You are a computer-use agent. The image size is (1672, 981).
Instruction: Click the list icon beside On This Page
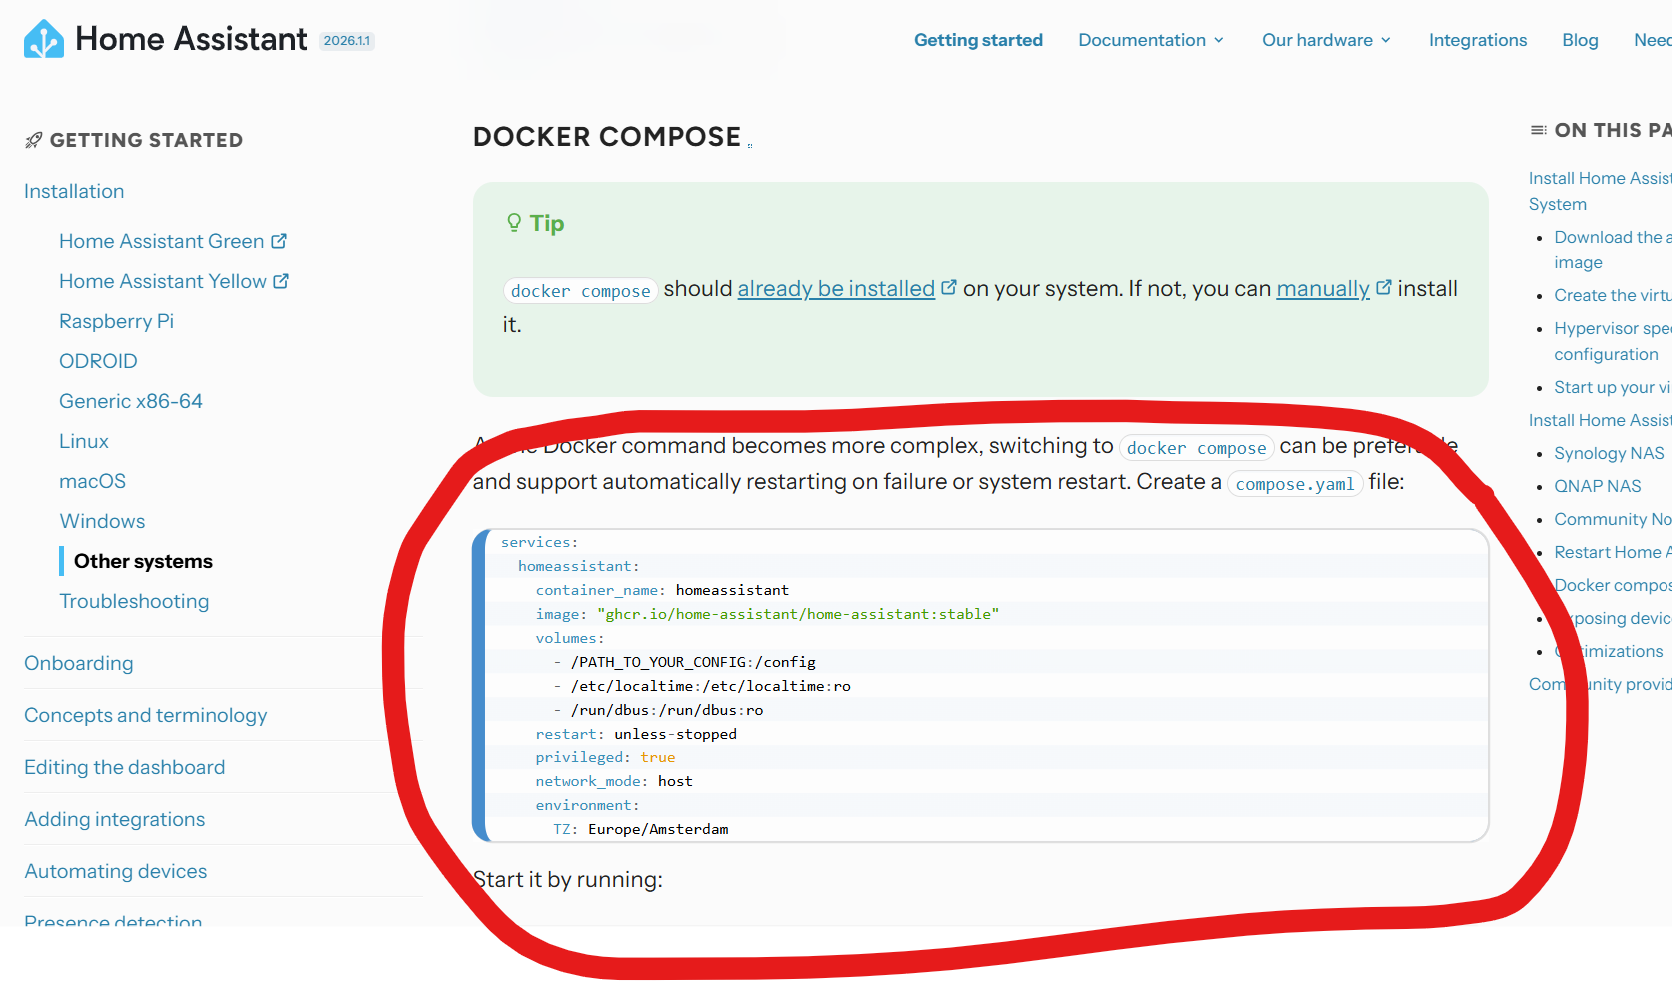pyautogui.click(x=1538, y=130)
